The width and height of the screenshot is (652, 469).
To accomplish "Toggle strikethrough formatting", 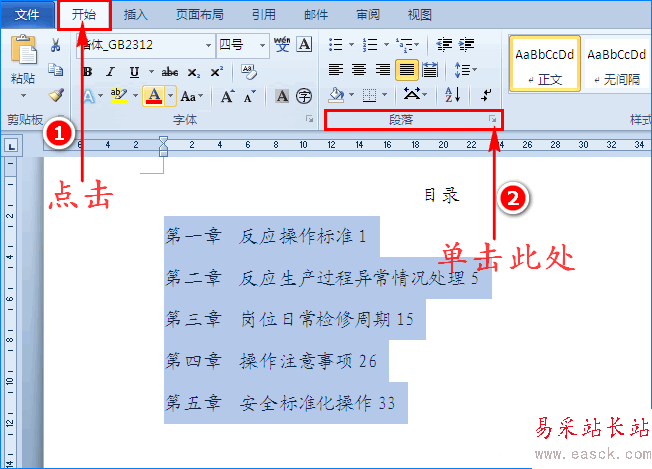I will (170, 72).
